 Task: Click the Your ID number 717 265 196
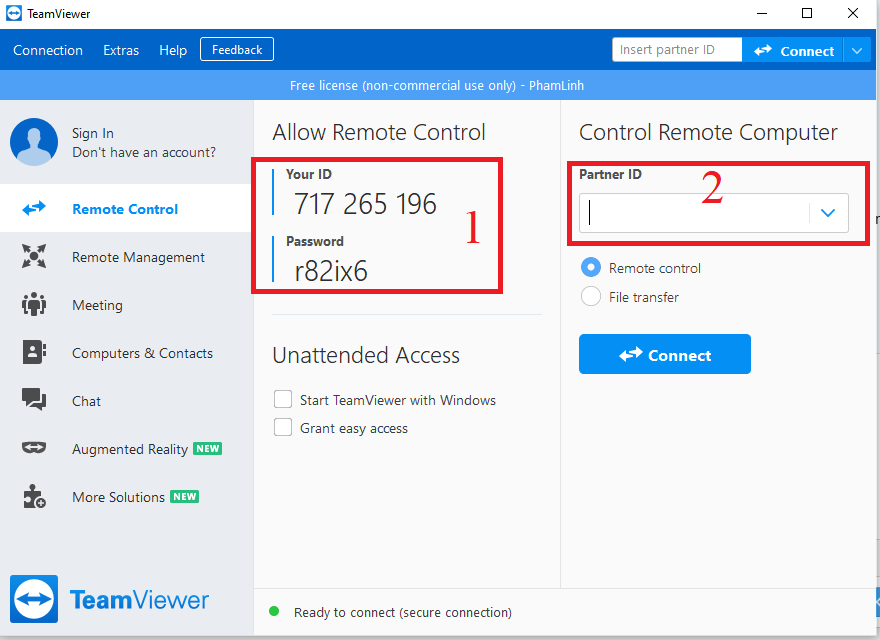pos(365,203)
